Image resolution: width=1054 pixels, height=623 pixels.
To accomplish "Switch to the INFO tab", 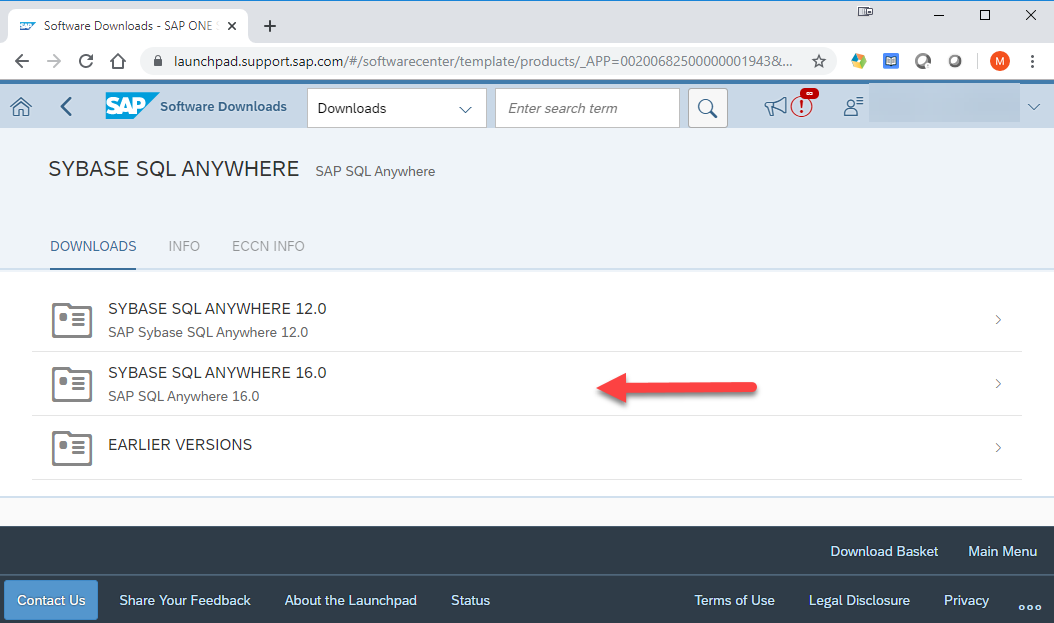I will click(184, 246).
